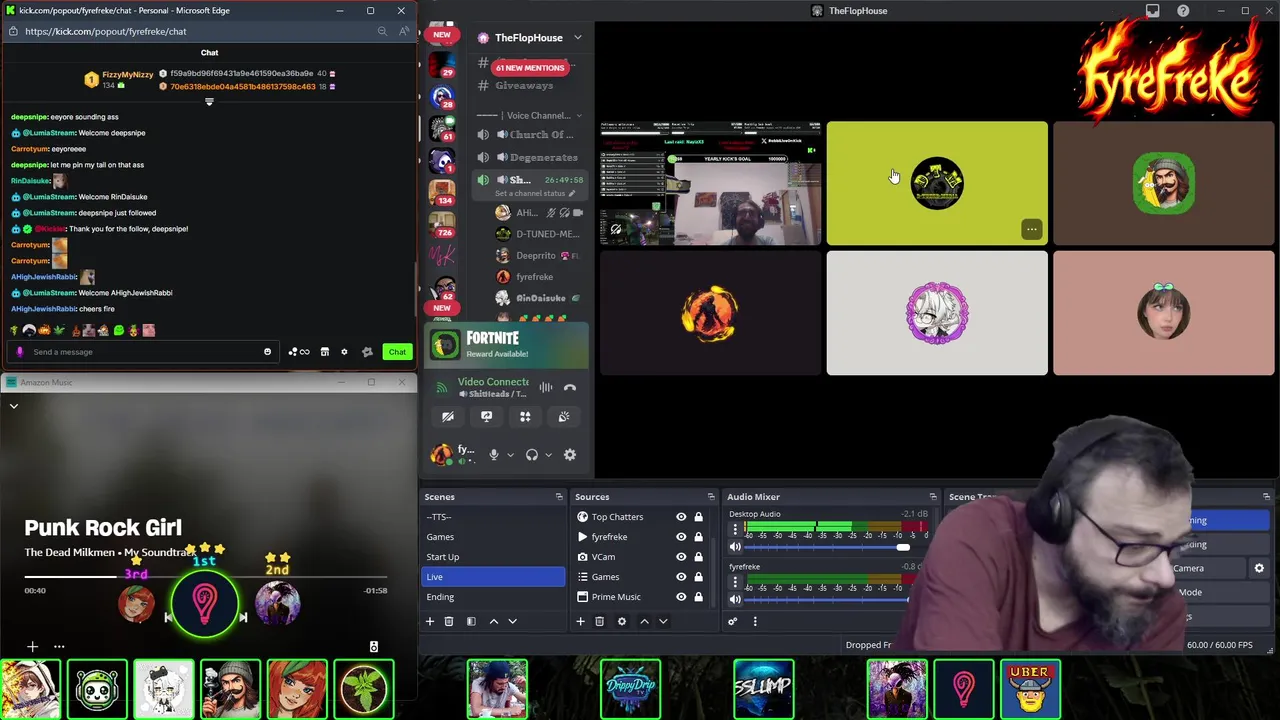The width and height of the screenshot is (1280, 720).
Task: Select --TTS-- scene in OBS
Action: click(x=494, y=517)
